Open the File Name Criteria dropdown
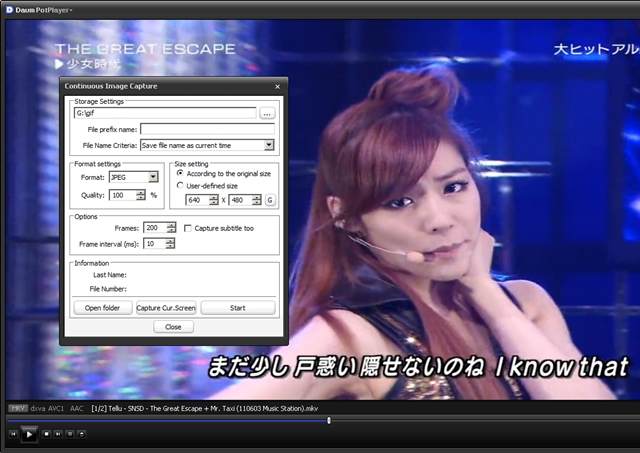 269,145
